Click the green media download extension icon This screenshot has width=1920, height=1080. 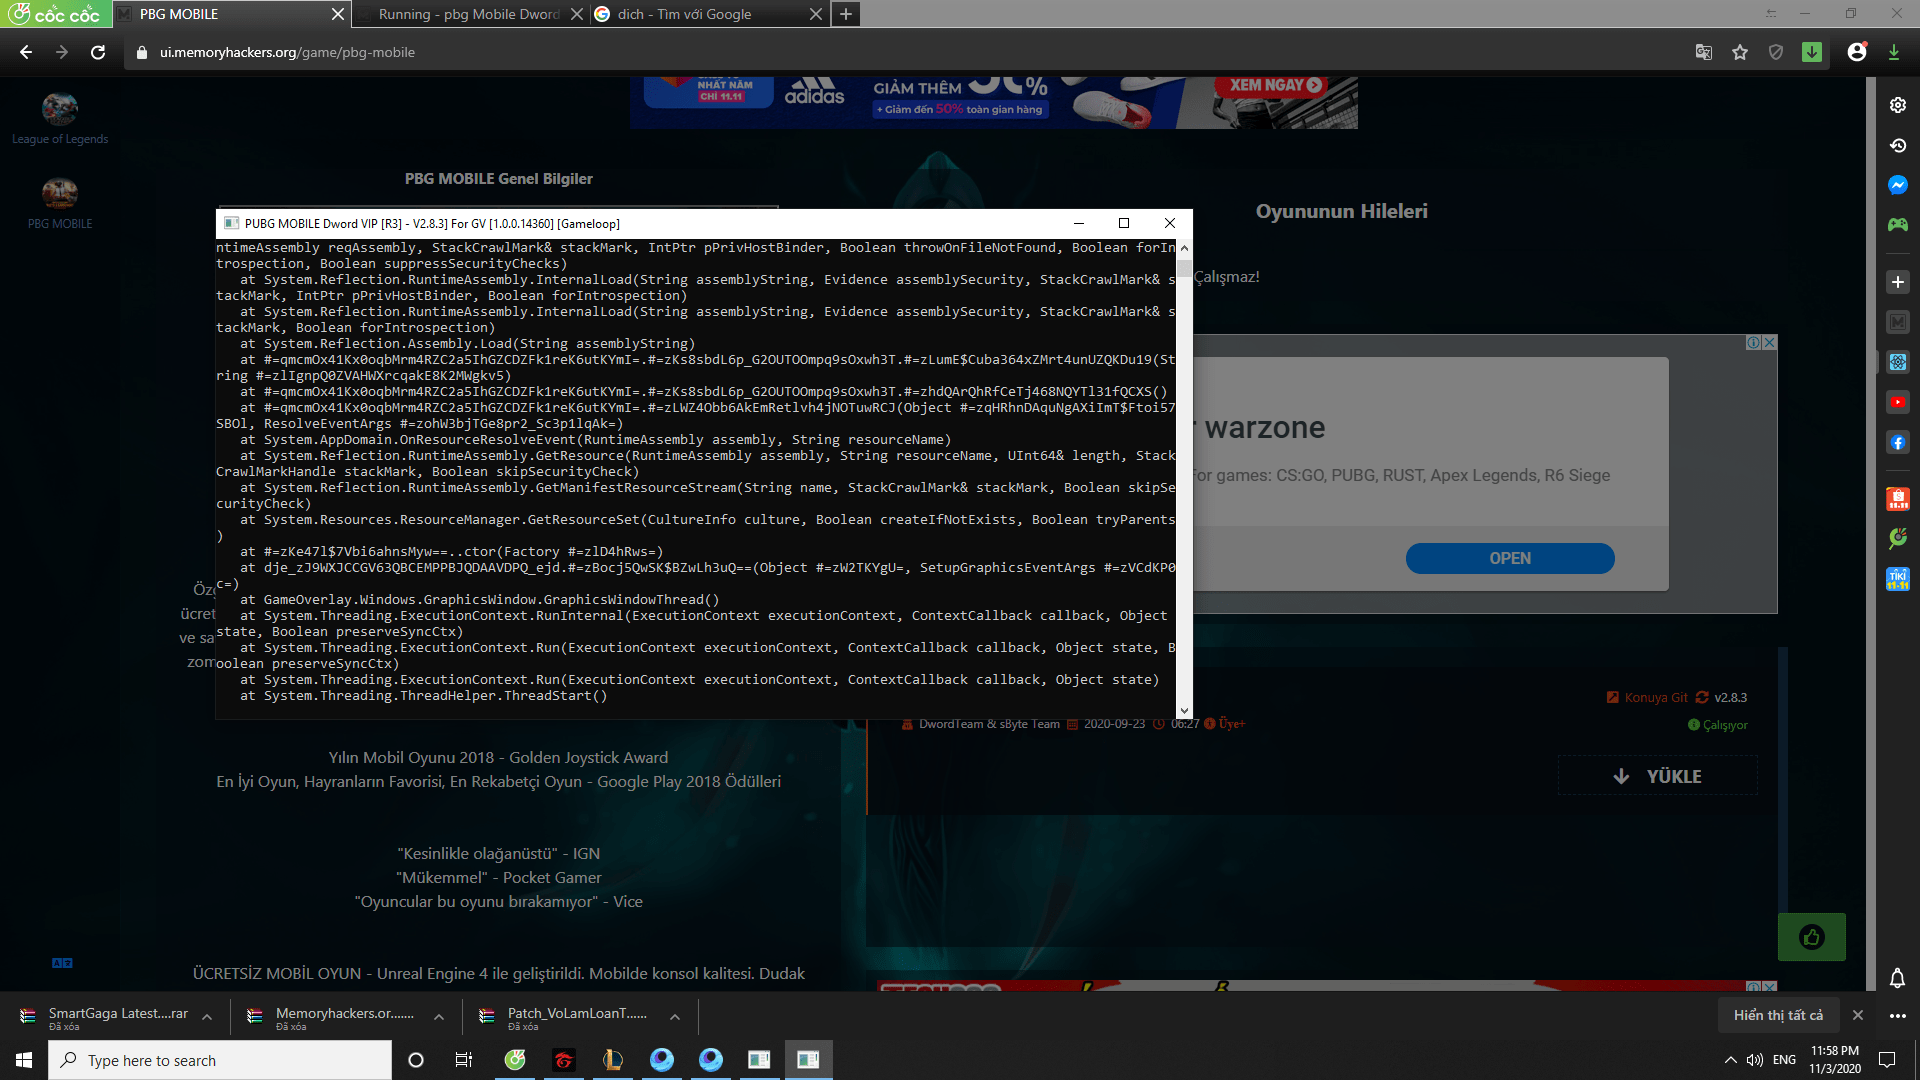(1812, 52)
